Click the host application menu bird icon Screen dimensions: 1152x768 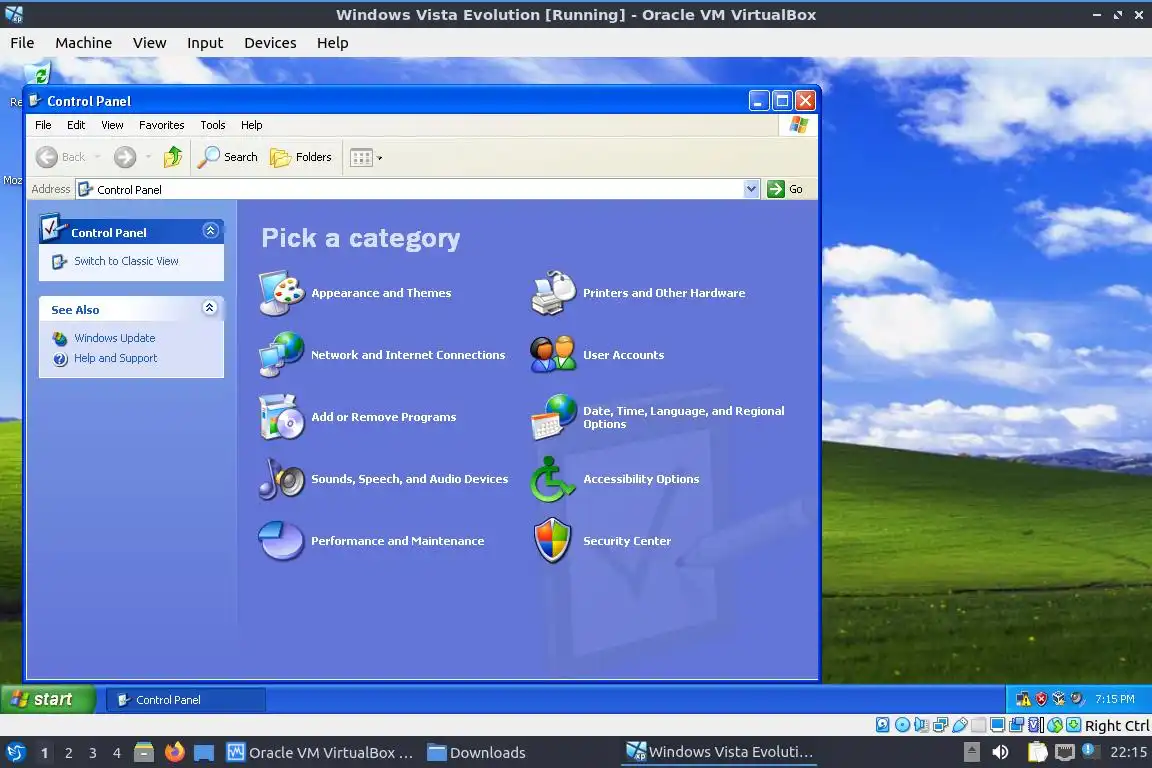coord(15,753)
